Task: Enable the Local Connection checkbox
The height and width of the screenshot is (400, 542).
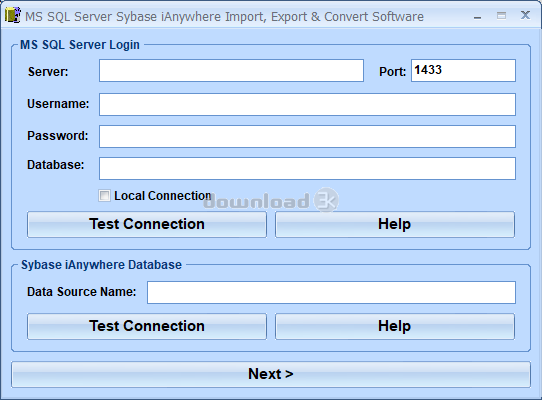Action: 104,196
